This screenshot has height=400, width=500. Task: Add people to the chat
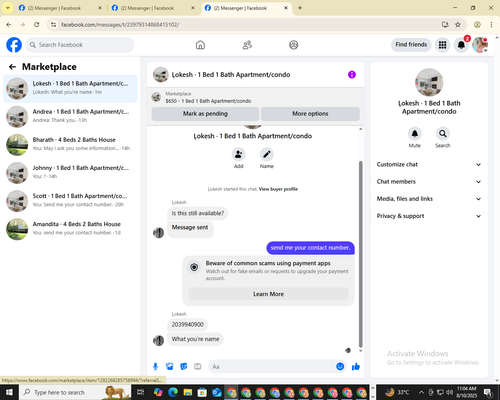tap(239, 154)
